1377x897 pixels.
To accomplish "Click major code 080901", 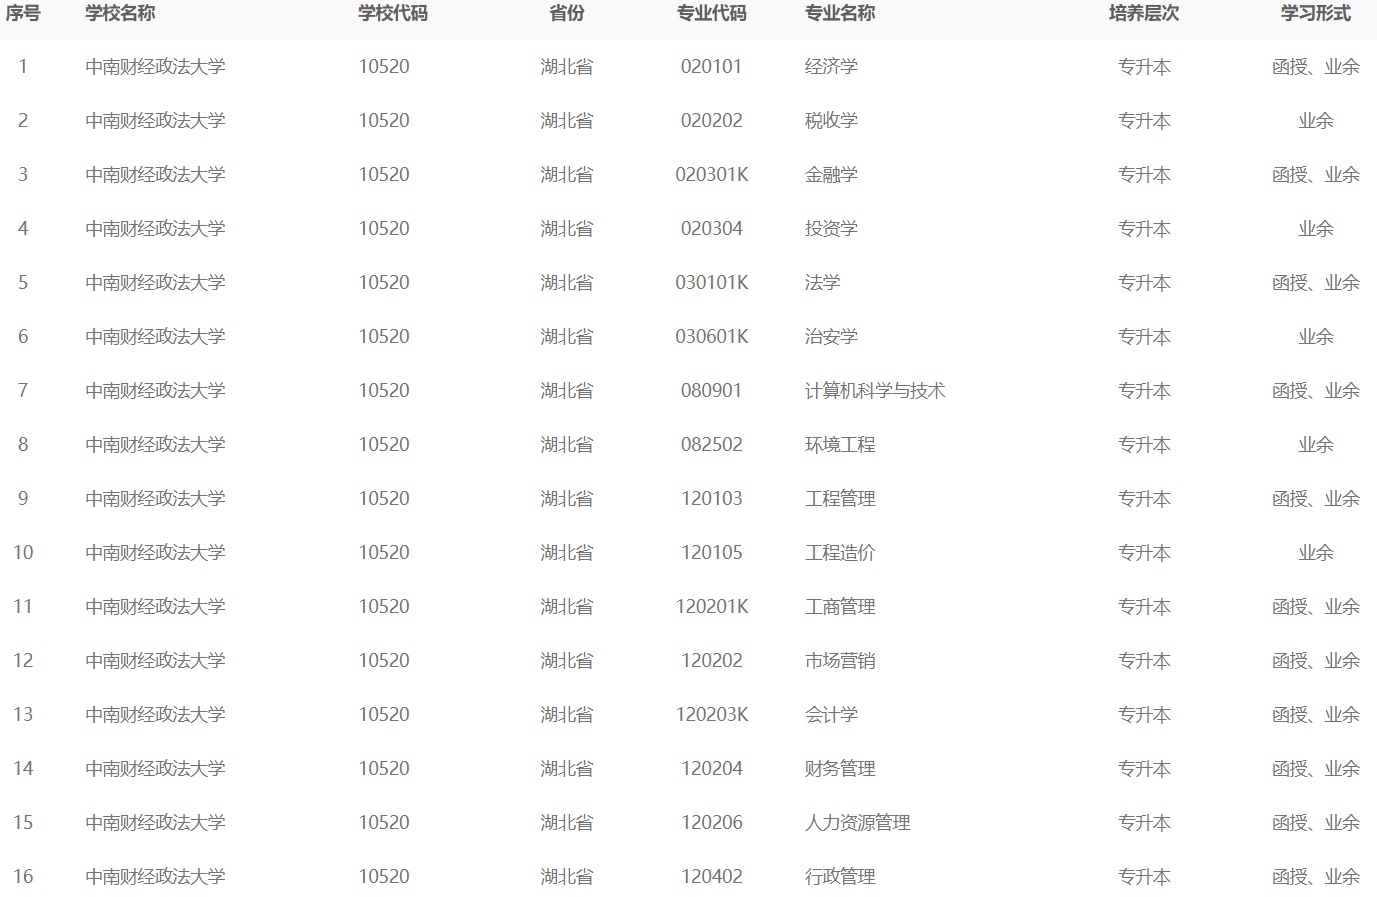I will pyautogui.click(x=712, y=391).
